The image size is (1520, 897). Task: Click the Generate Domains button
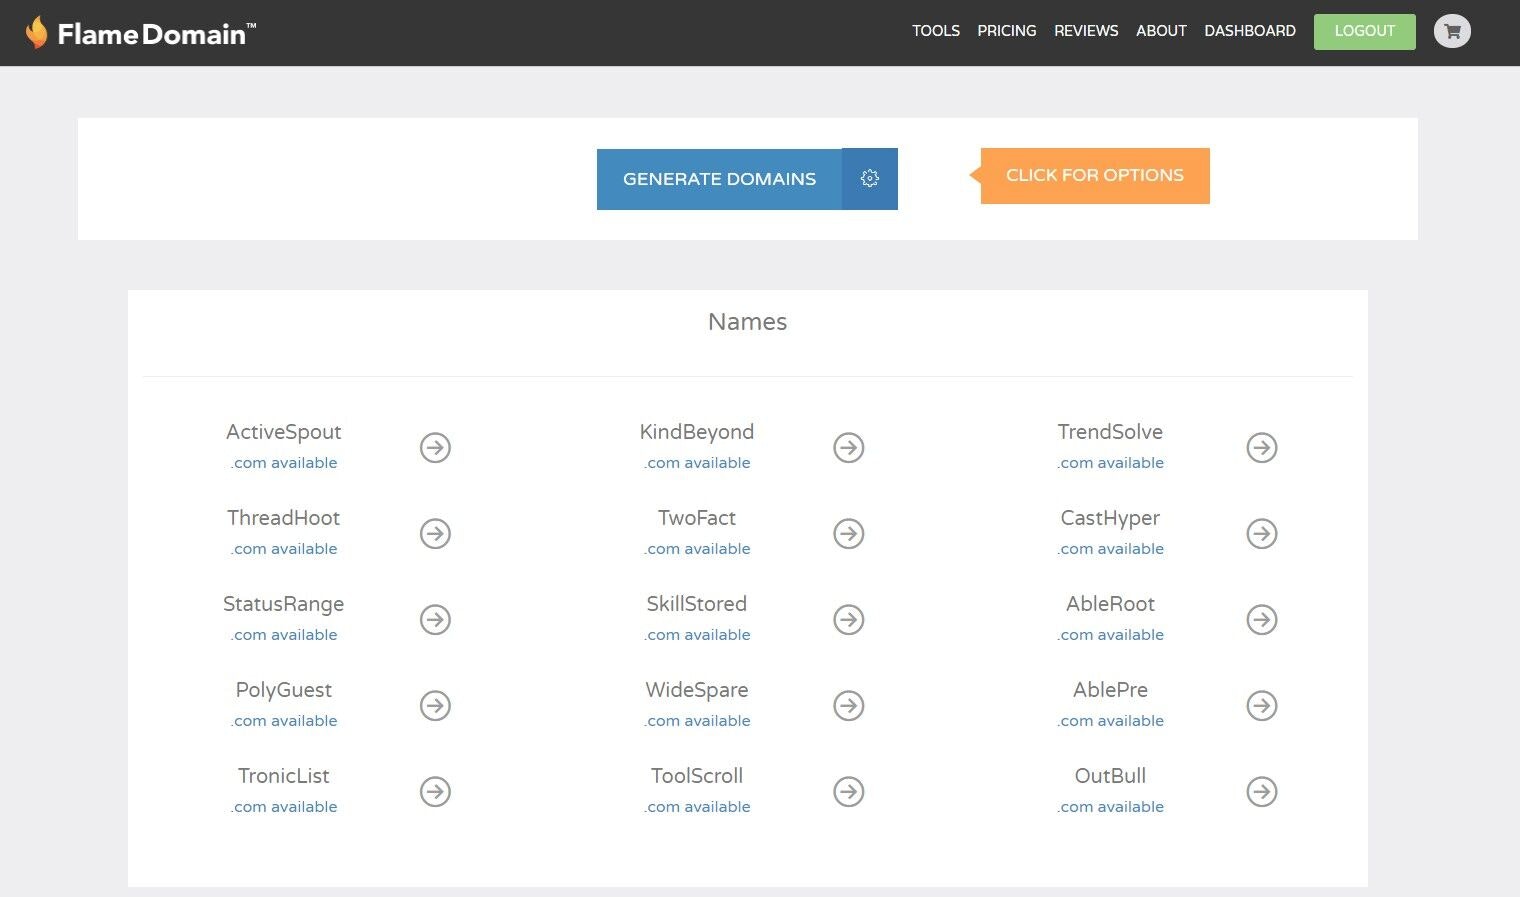coord(719,179)
